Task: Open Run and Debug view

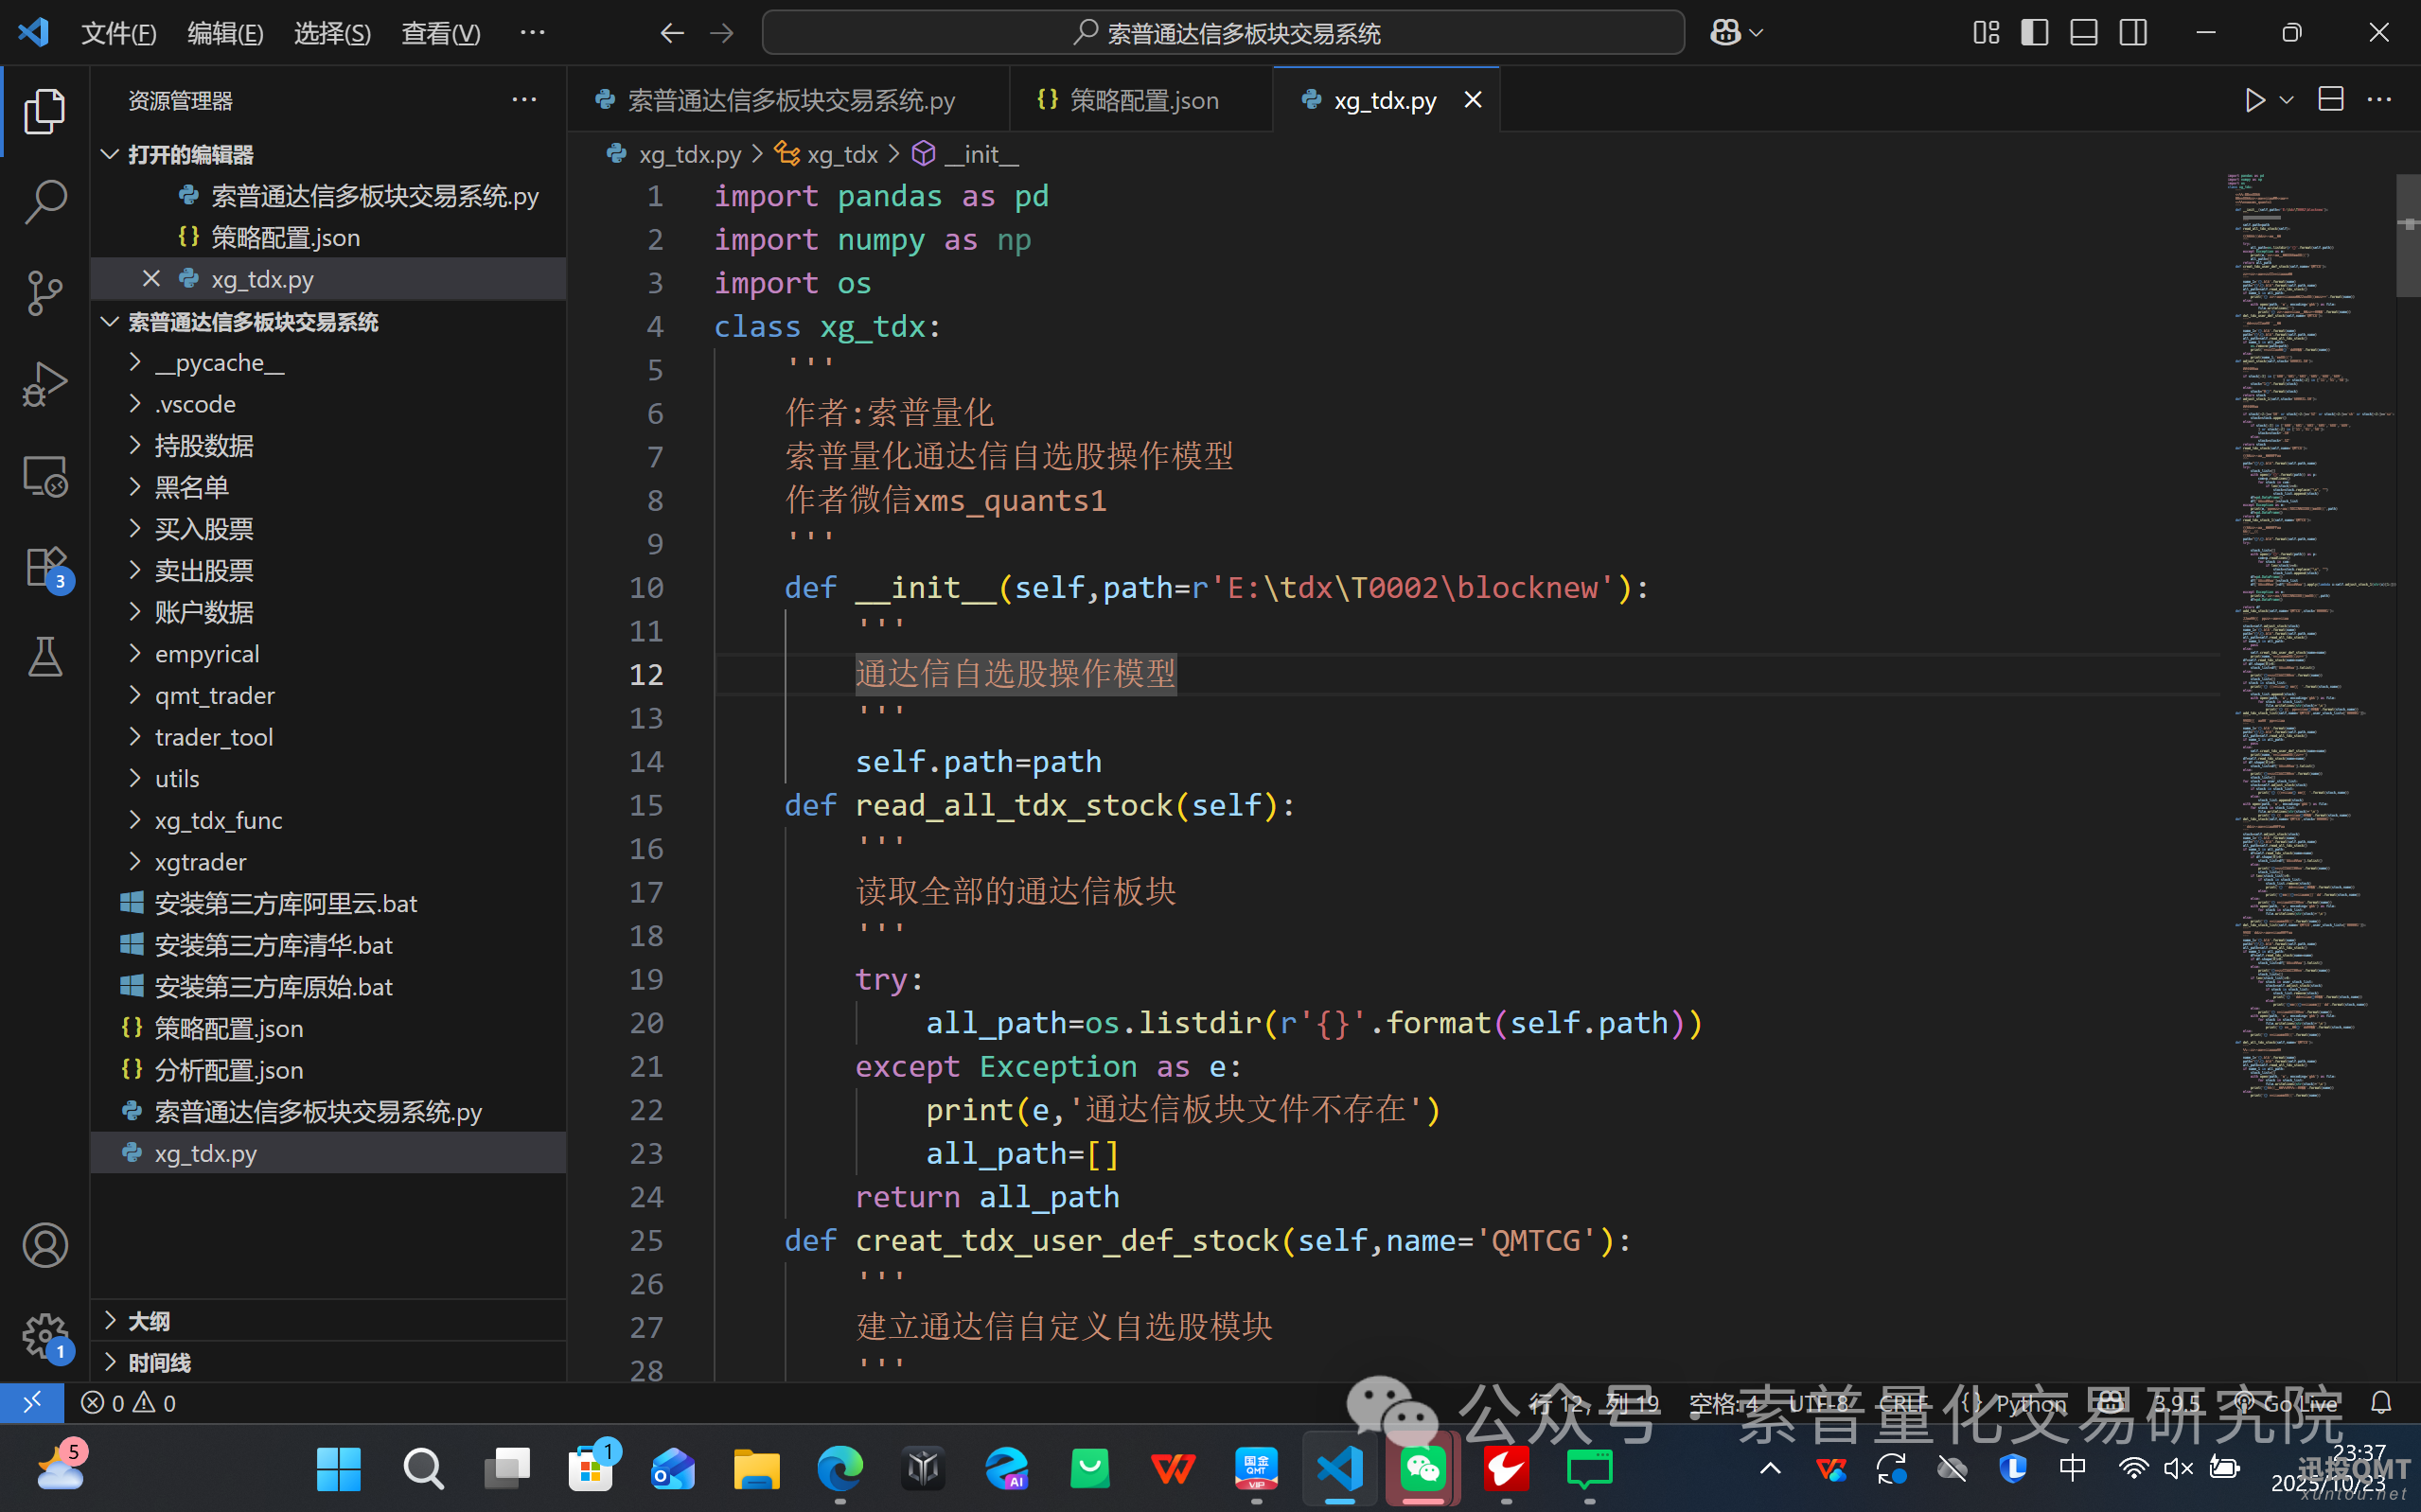Action: coord(45,384)
